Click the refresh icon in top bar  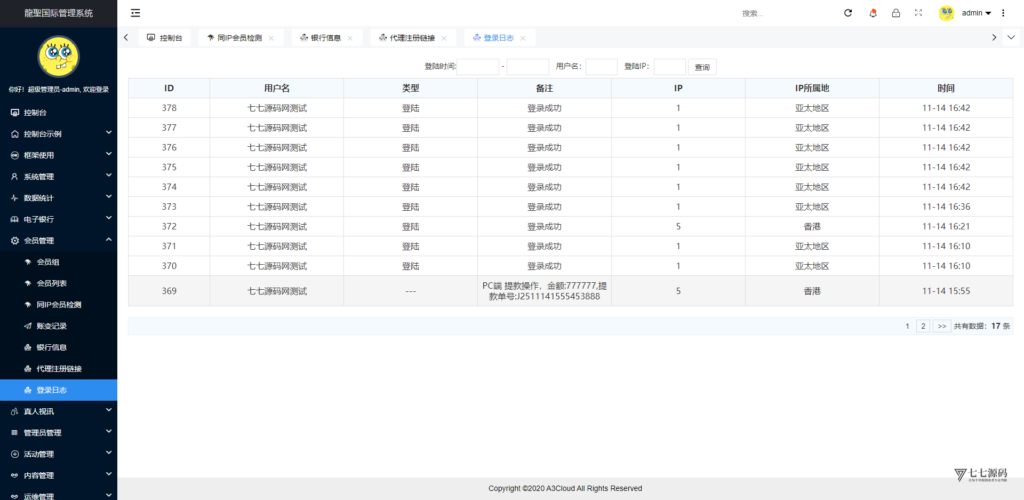coord(848,13)
